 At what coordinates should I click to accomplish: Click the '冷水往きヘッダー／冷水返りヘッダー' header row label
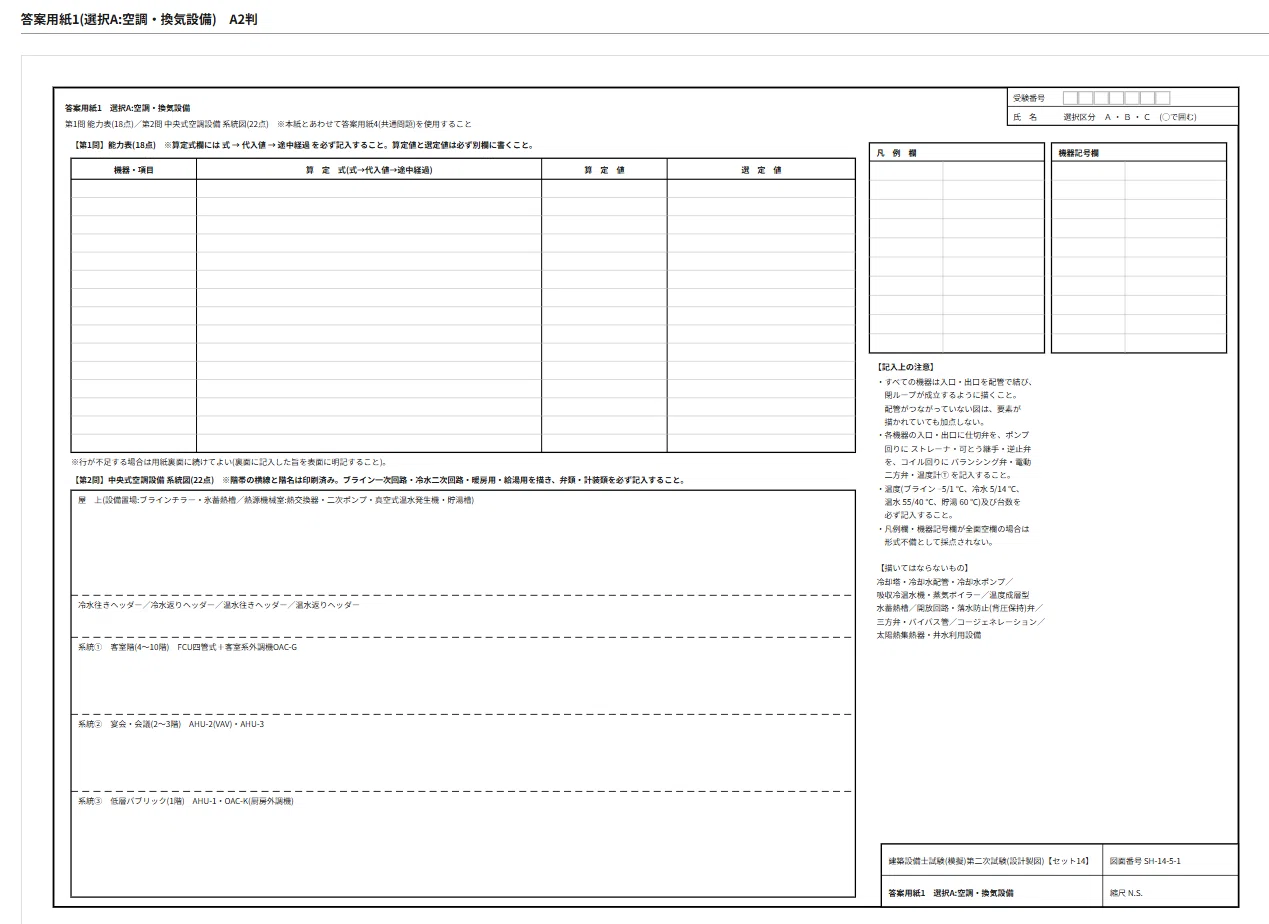pos(219,605)
